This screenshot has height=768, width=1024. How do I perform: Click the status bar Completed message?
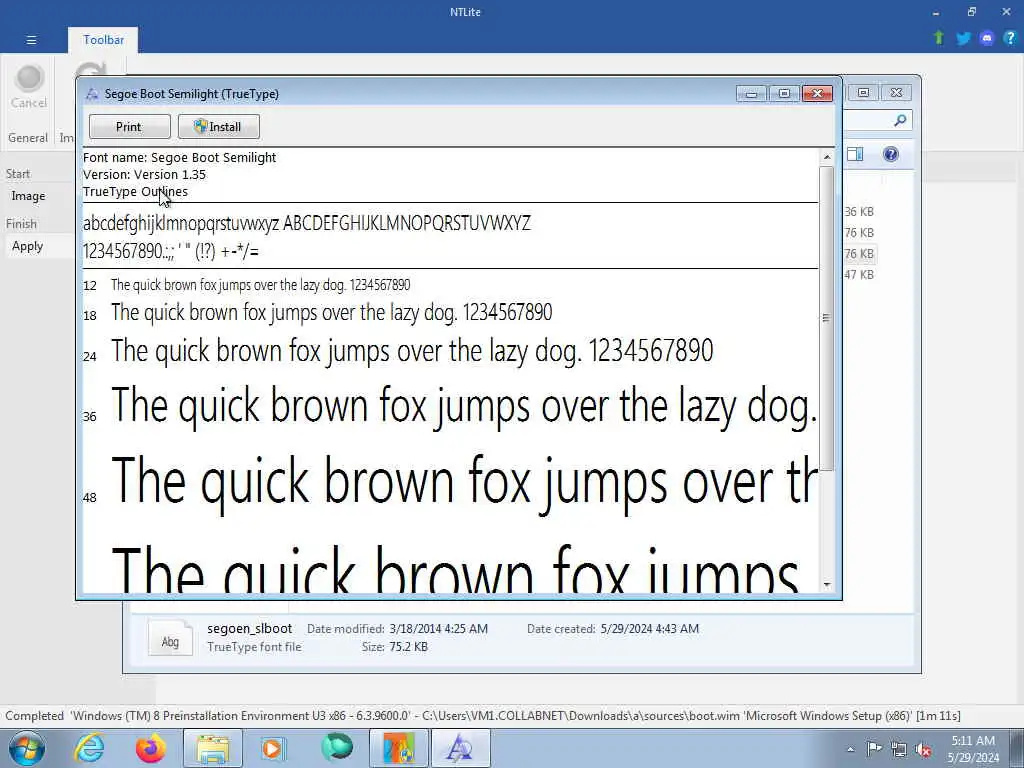[x=483, y=716]
